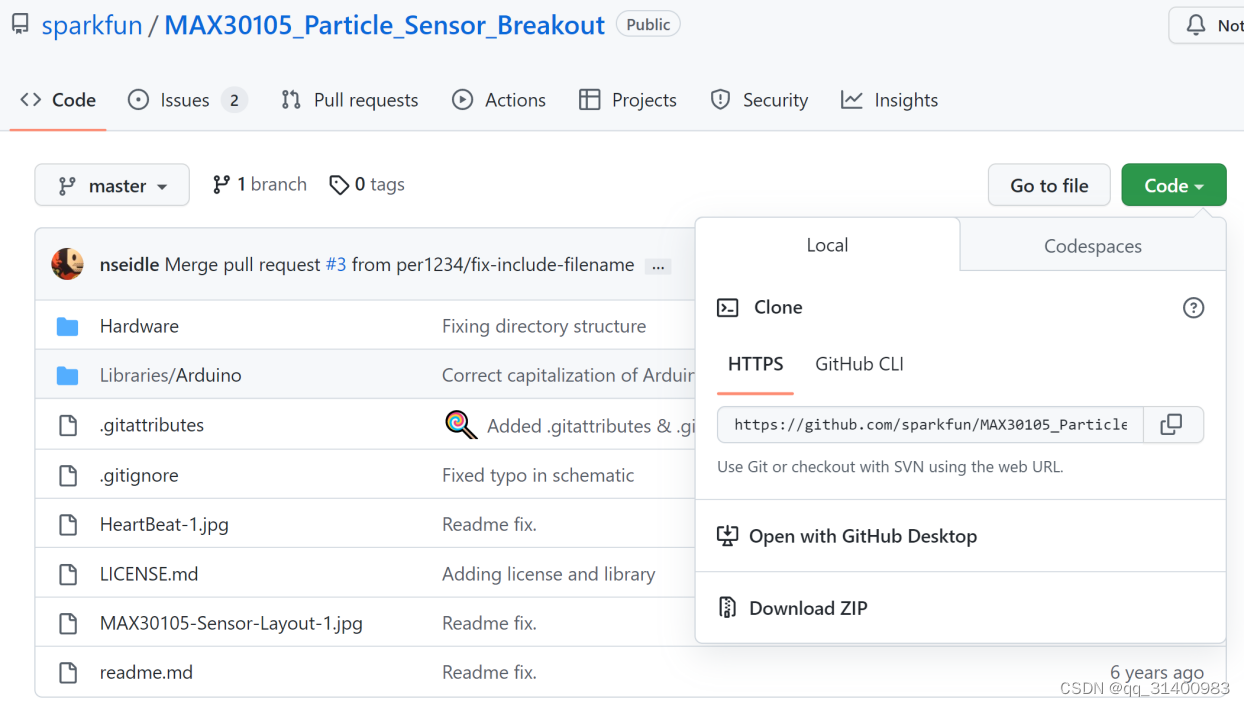The height and width of the screenshot is (706, 1245).
Task: Click nseidle's avatar image
Action: (67, 264)
